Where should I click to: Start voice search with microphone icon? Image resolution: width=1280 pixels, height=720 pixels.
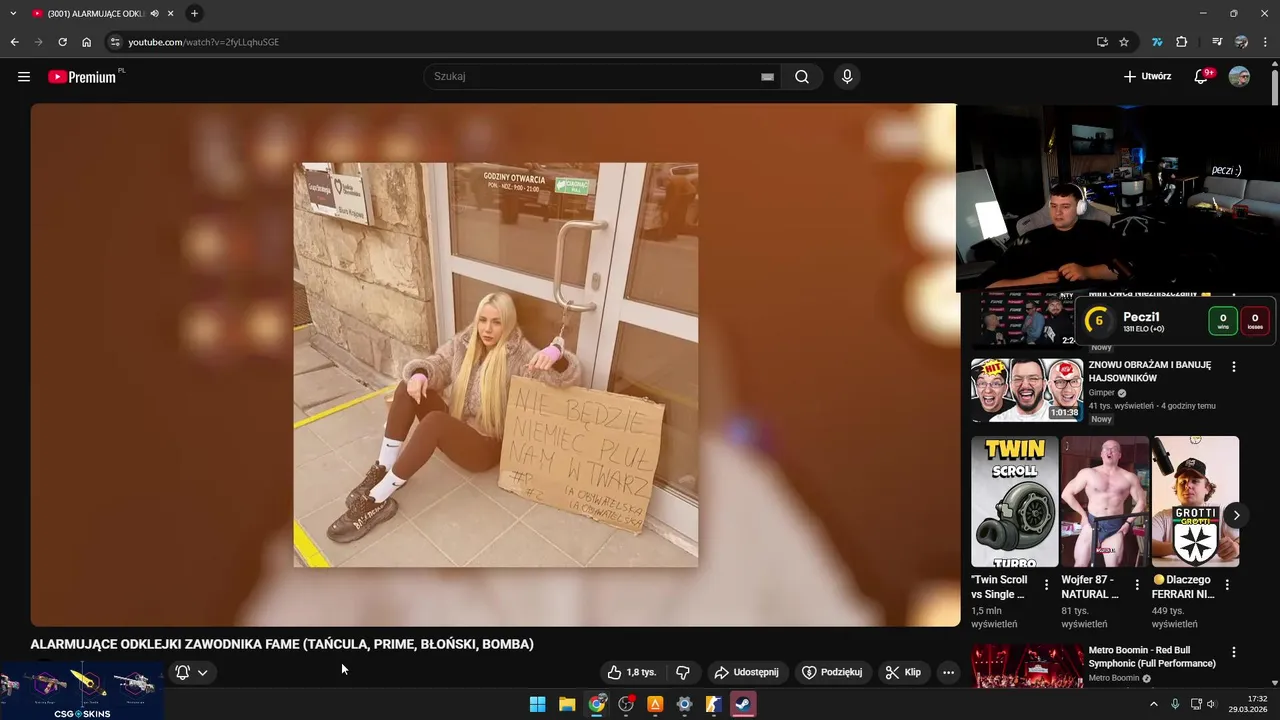coord(847,77)
